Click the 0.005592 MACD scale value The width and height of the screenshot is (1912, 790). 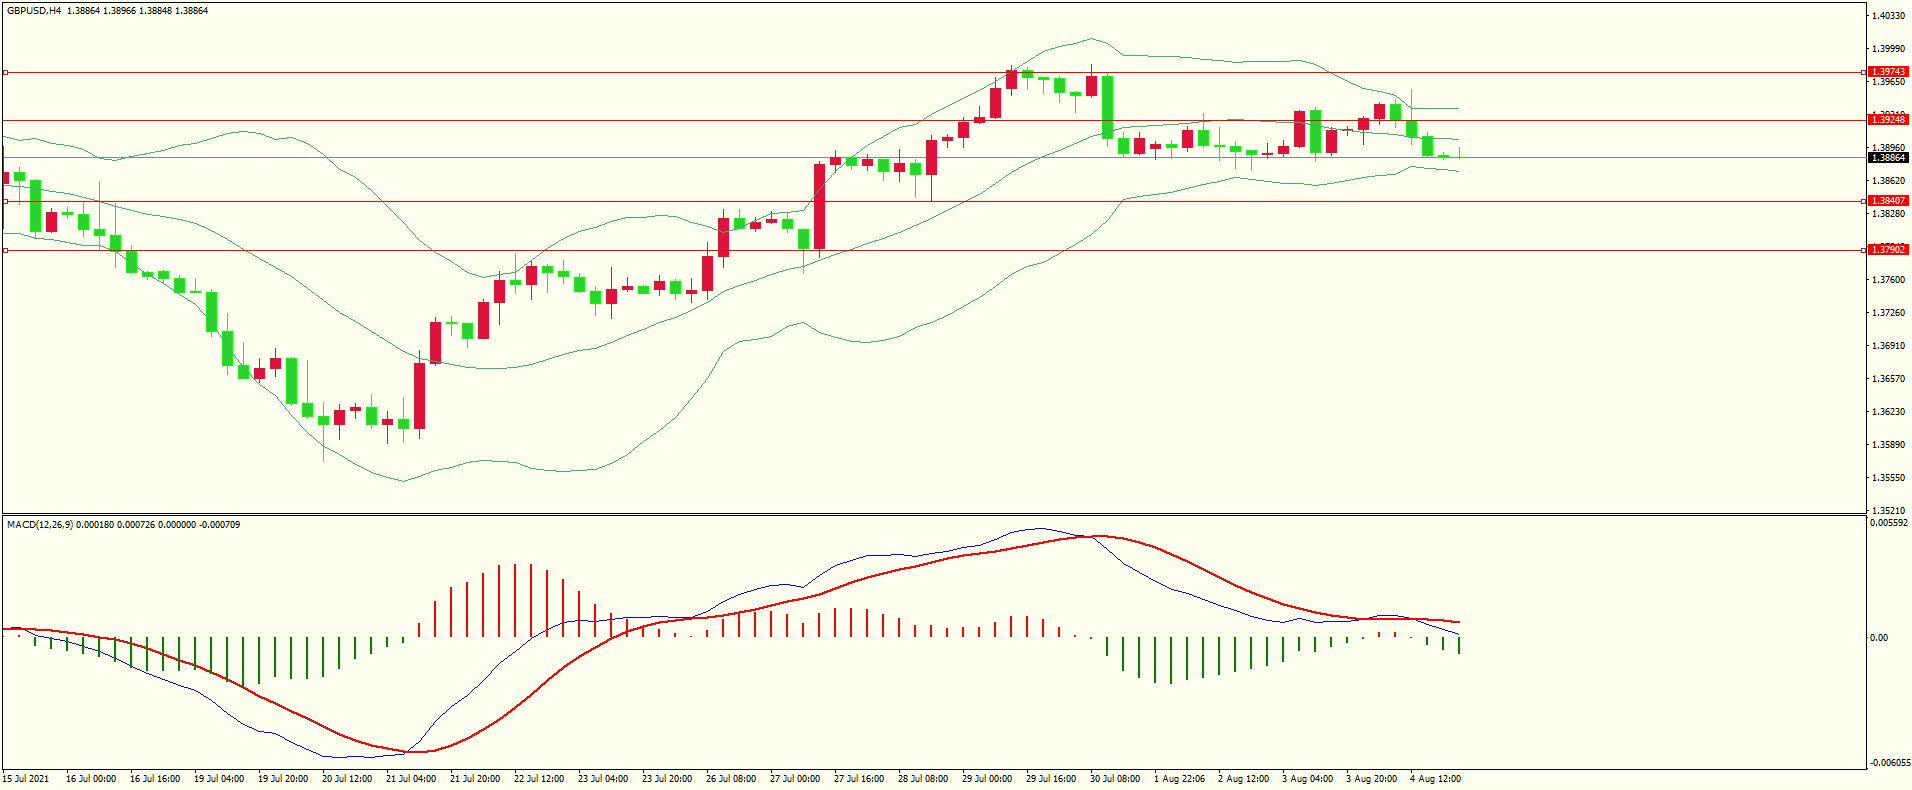point(1889,523)
